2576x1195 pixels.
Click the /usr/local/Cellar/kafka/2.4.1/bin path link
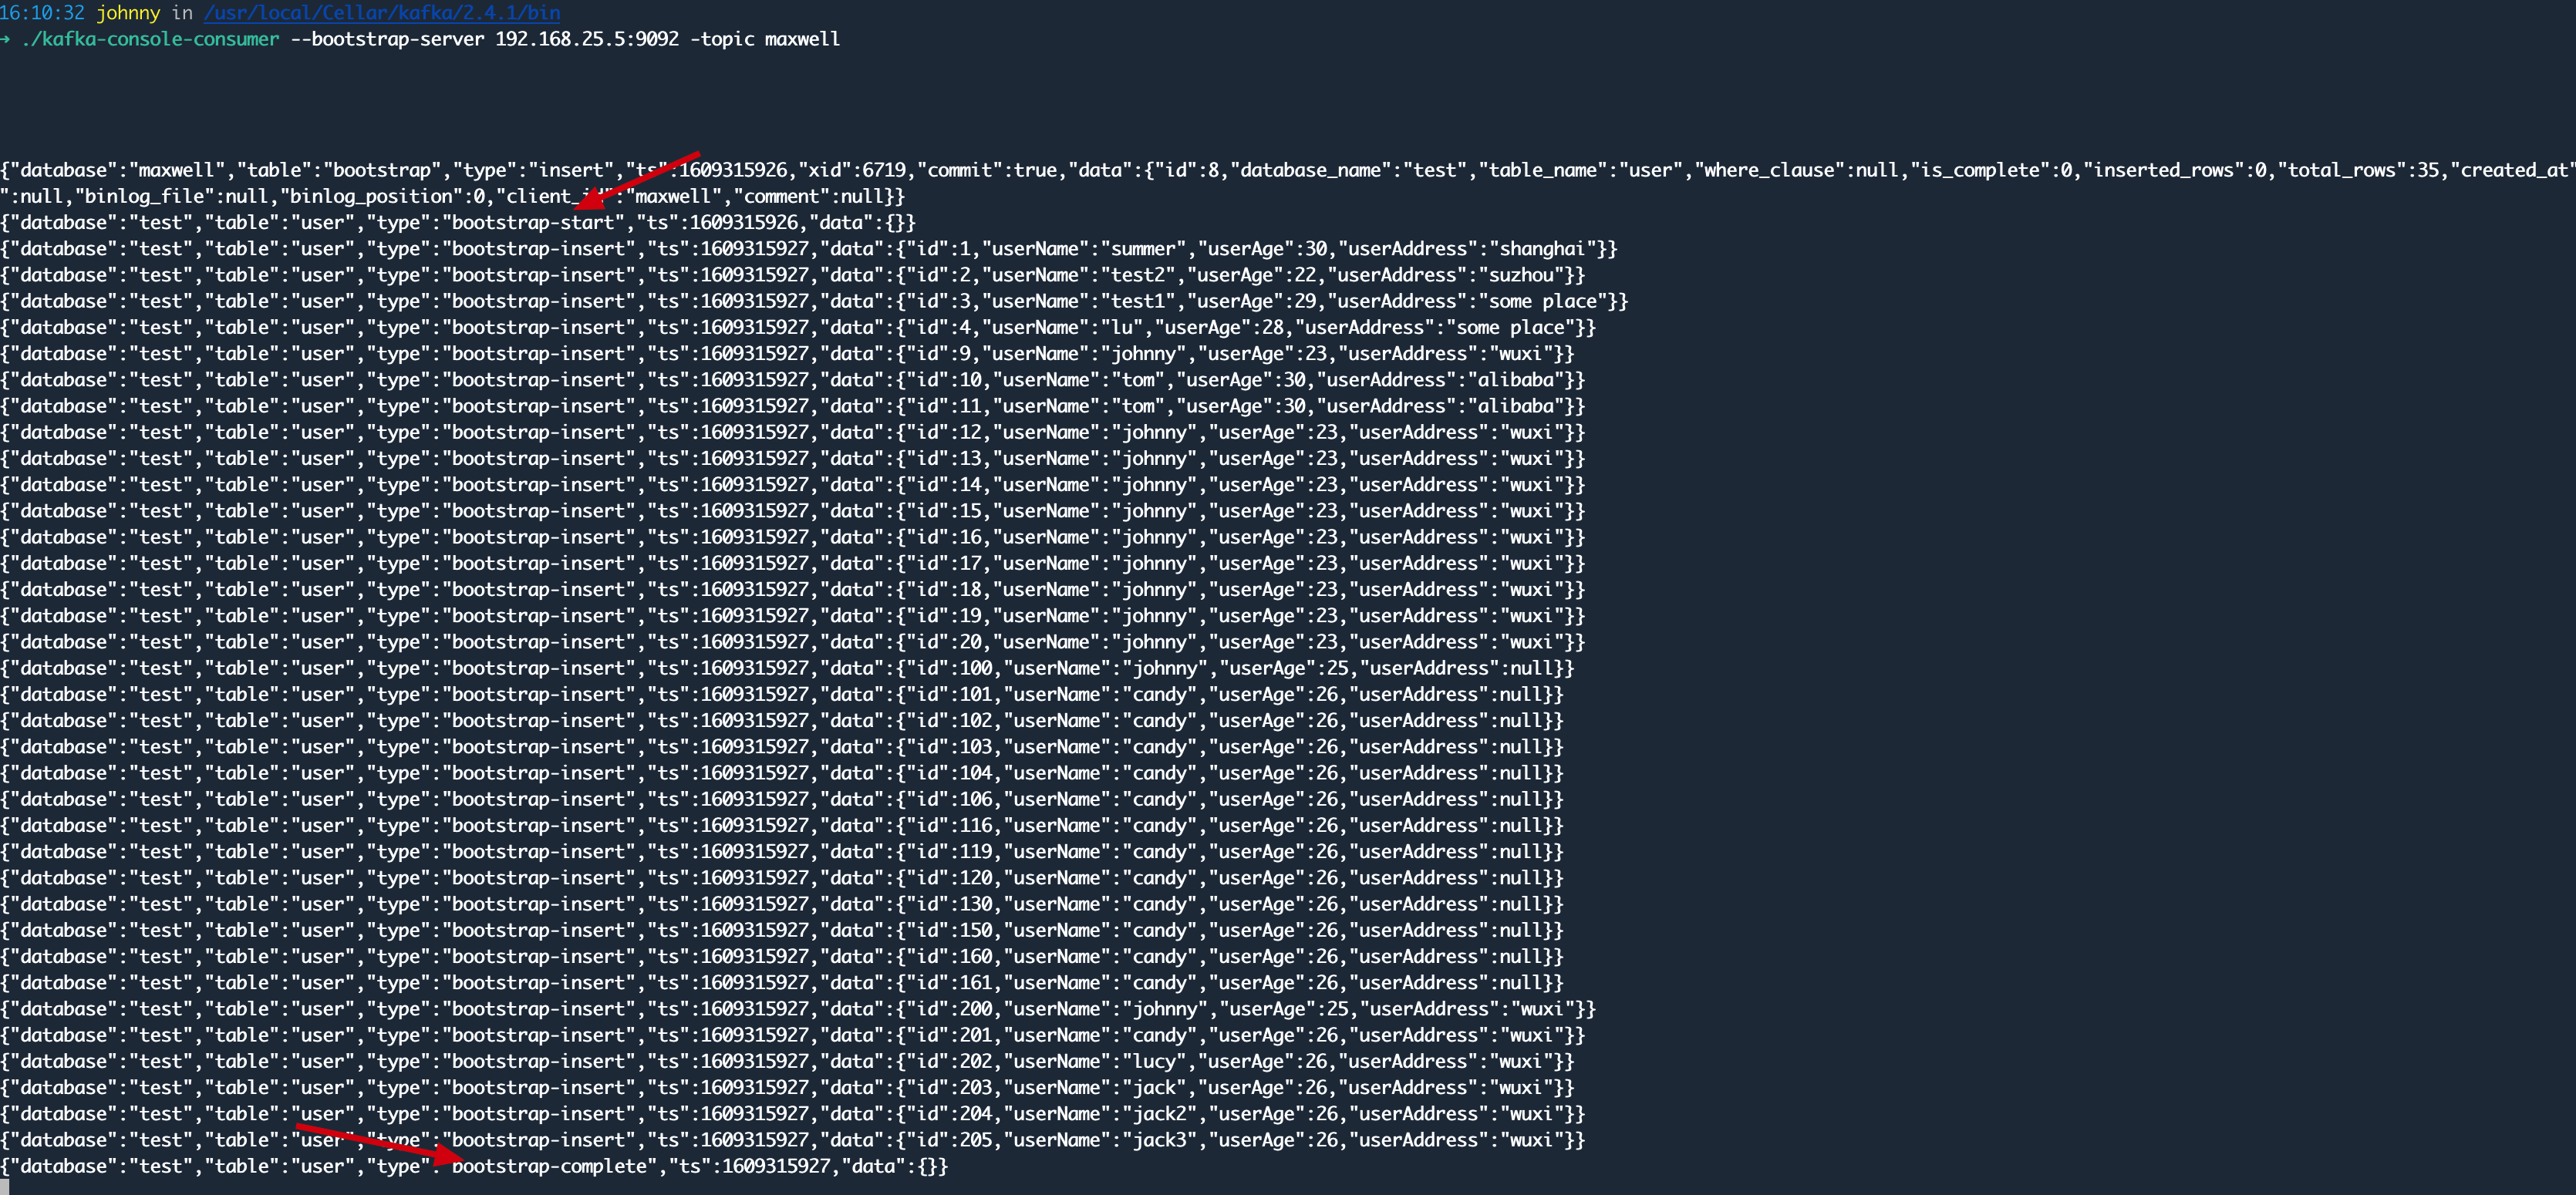[x=382, y=13]
